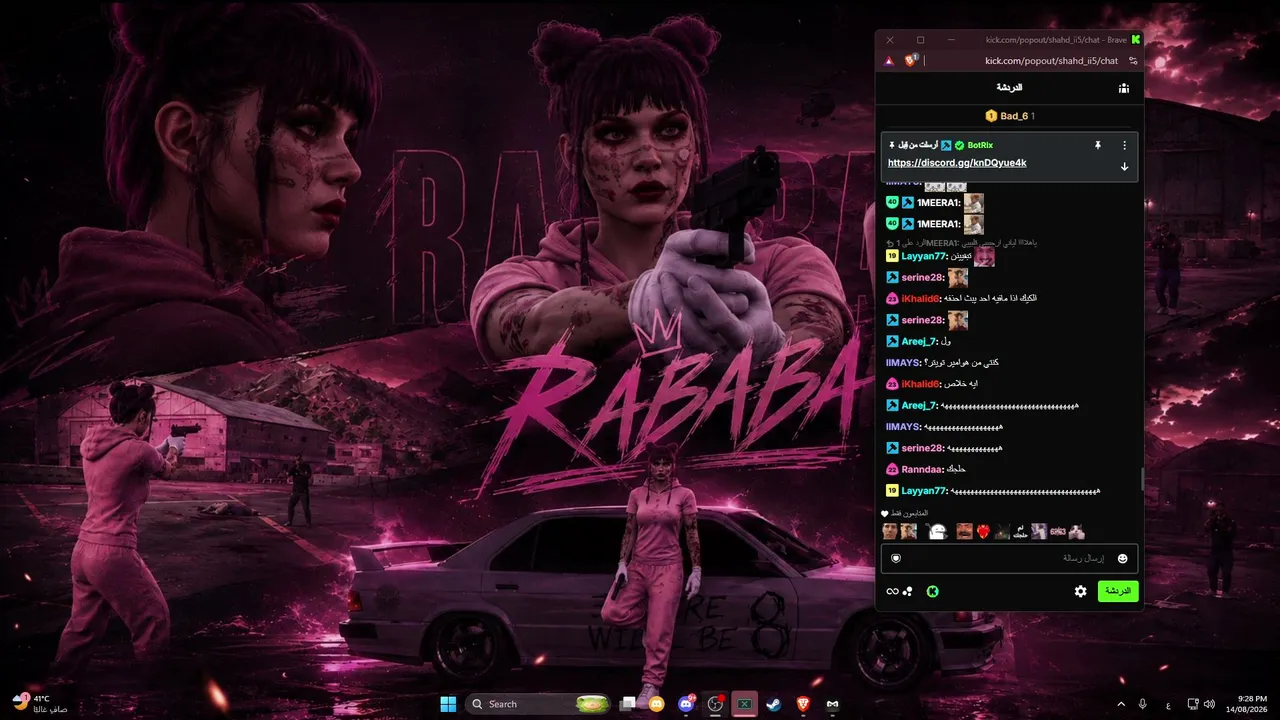Image resolution: width=1280 pixels, height=720 pixels.
Task: Open the Excel-style green X taskbar app
Action: pyautogui.click(x=744, y=704)
